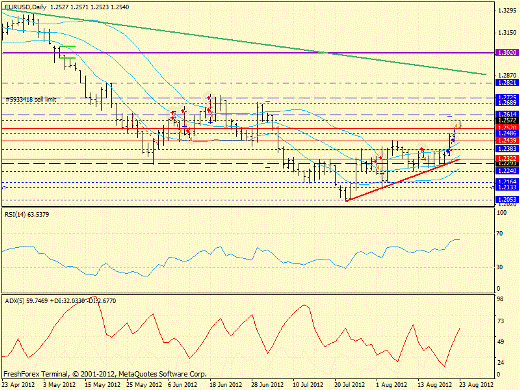Click the 10 Jul 2012 date label

[x=308, y=385]
